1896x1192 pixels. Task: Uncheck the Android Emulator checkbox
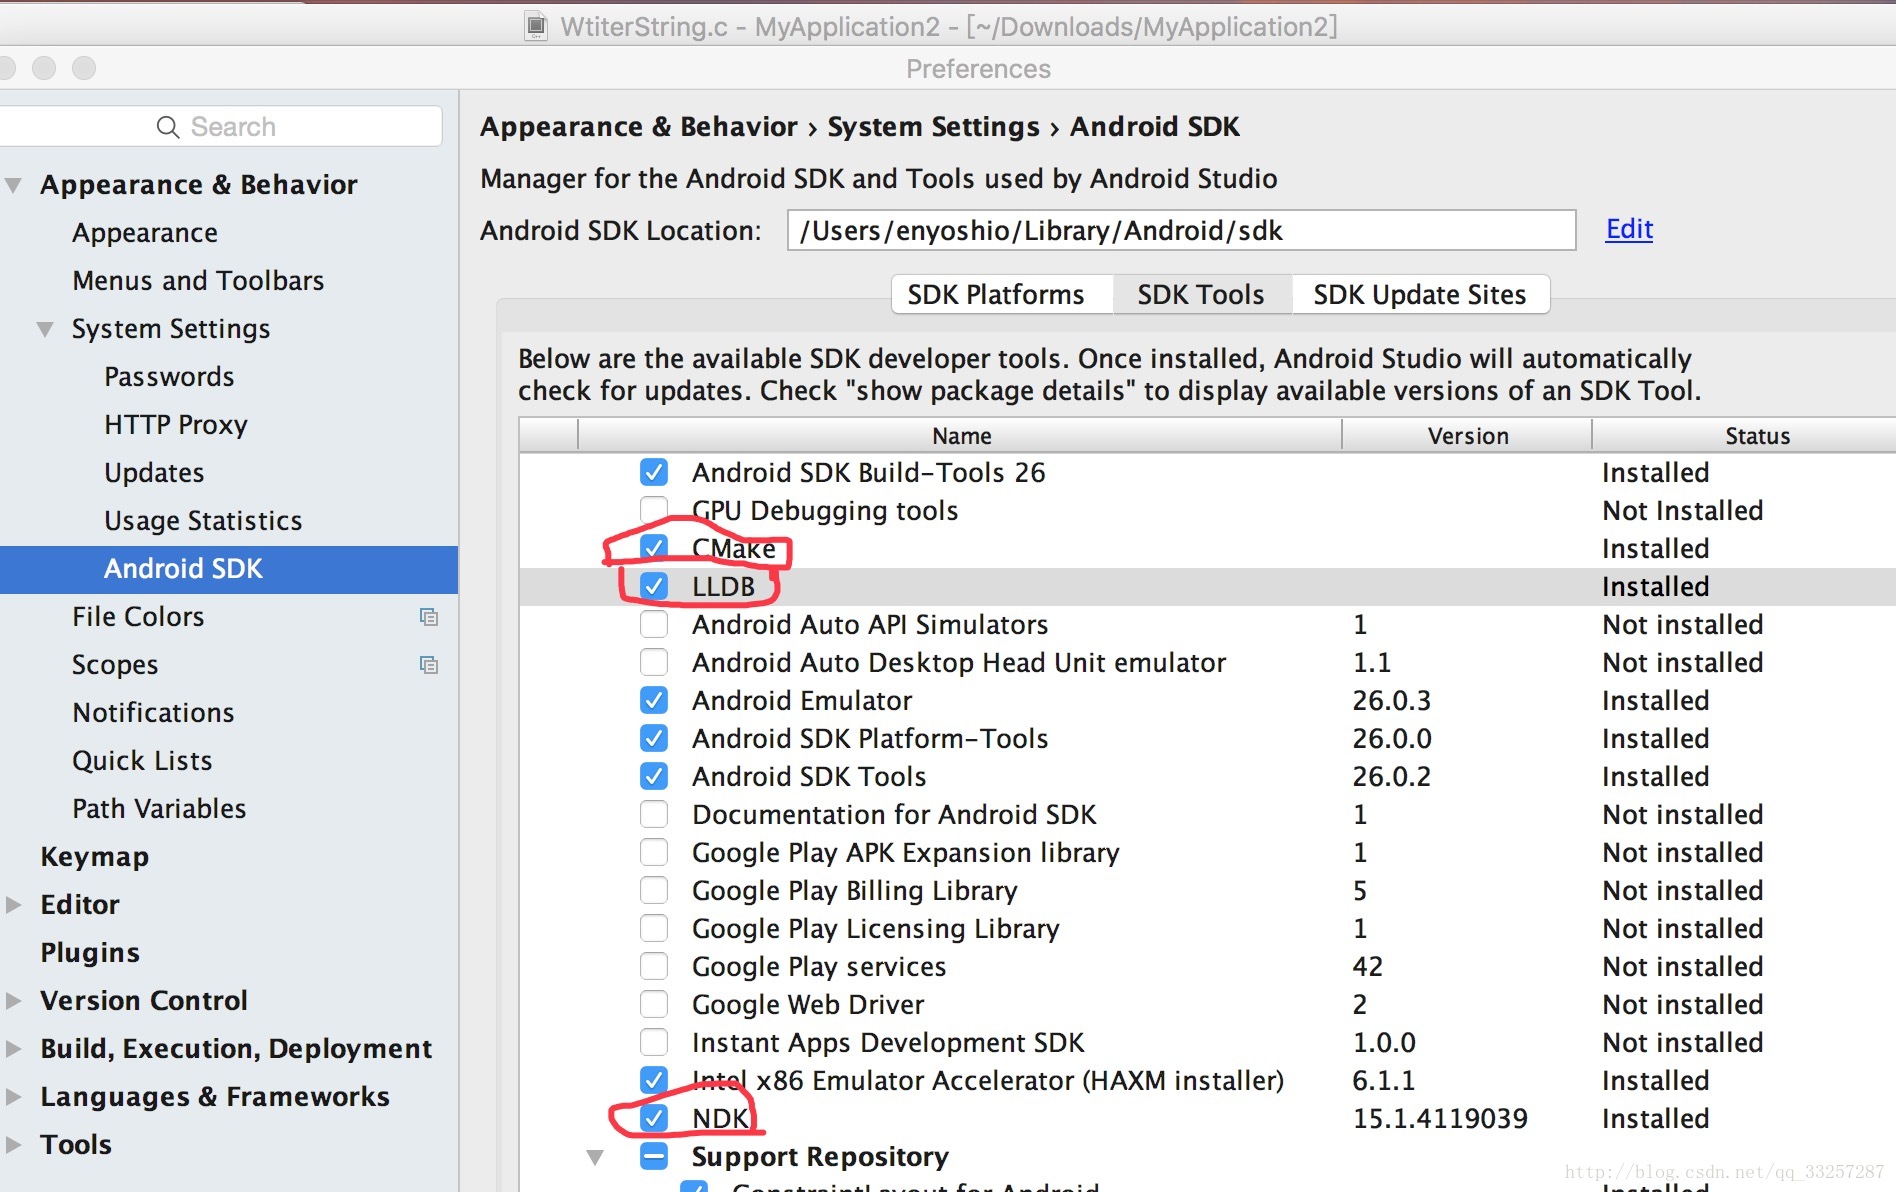coord(654,700)
